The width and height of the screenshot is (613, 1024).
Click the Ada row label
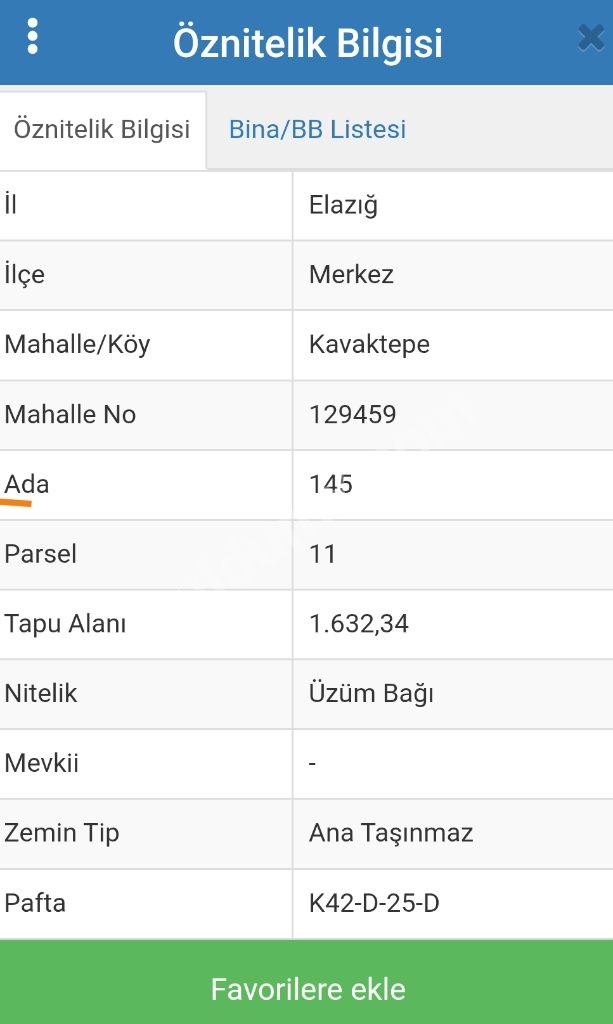point(27,485)
